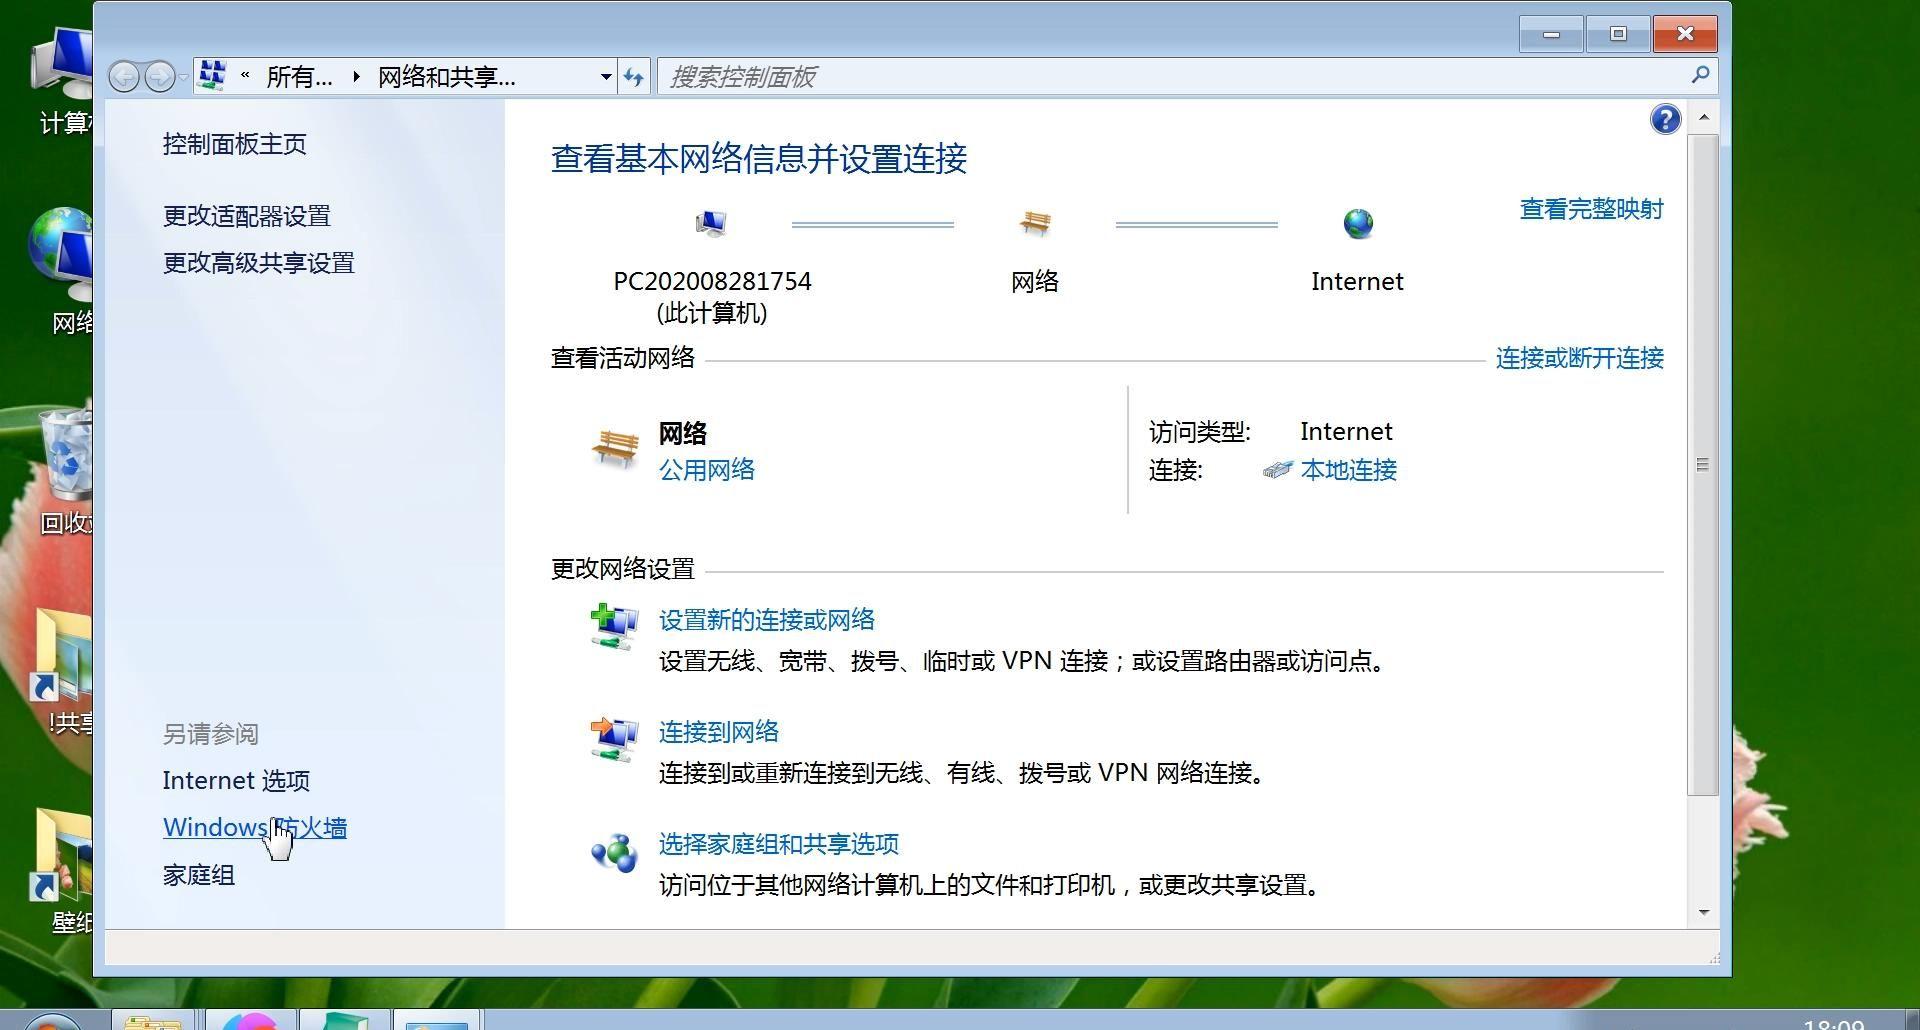Click the bench network icon in the map
The image size is (1920, 1030).
[1035, 223]
